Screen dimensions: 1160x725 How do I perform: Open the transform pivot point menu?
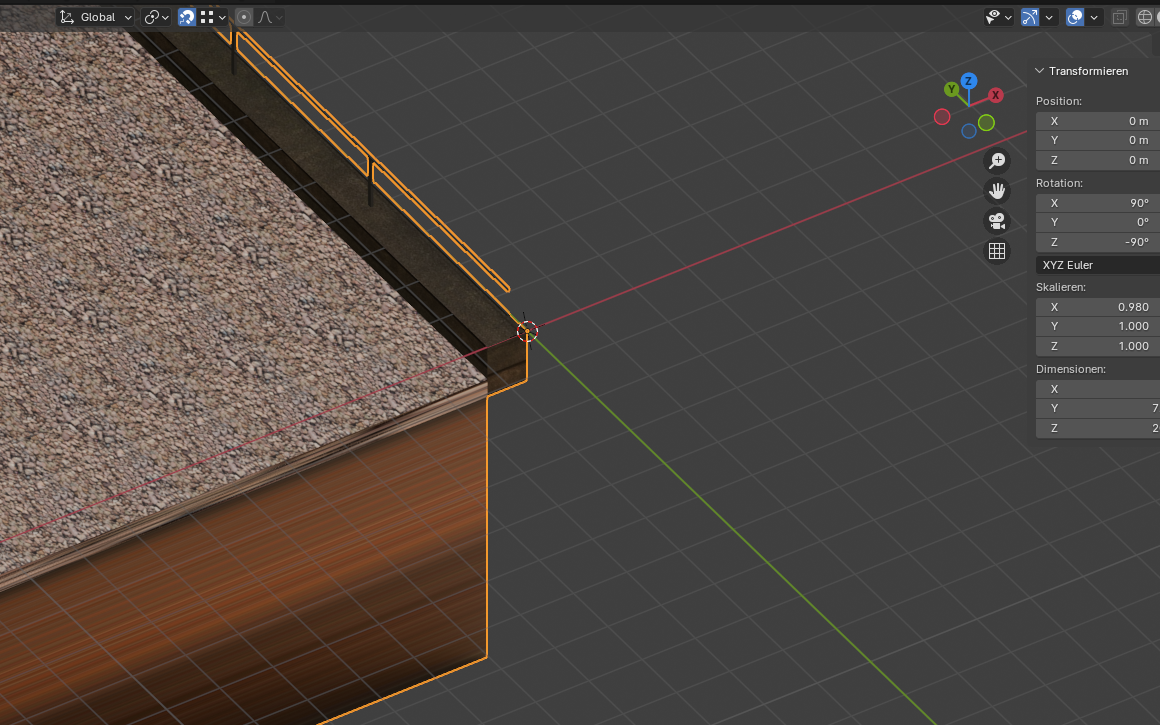pos(156,17)
